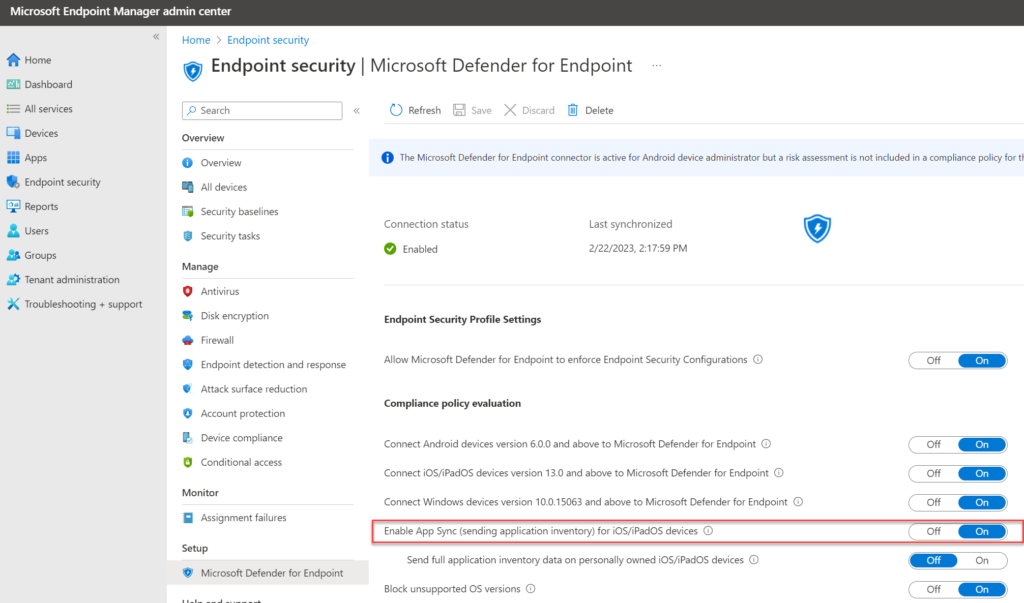Click the Android connector info banner
1024x603 pixels.
click(x=696, y=157)
